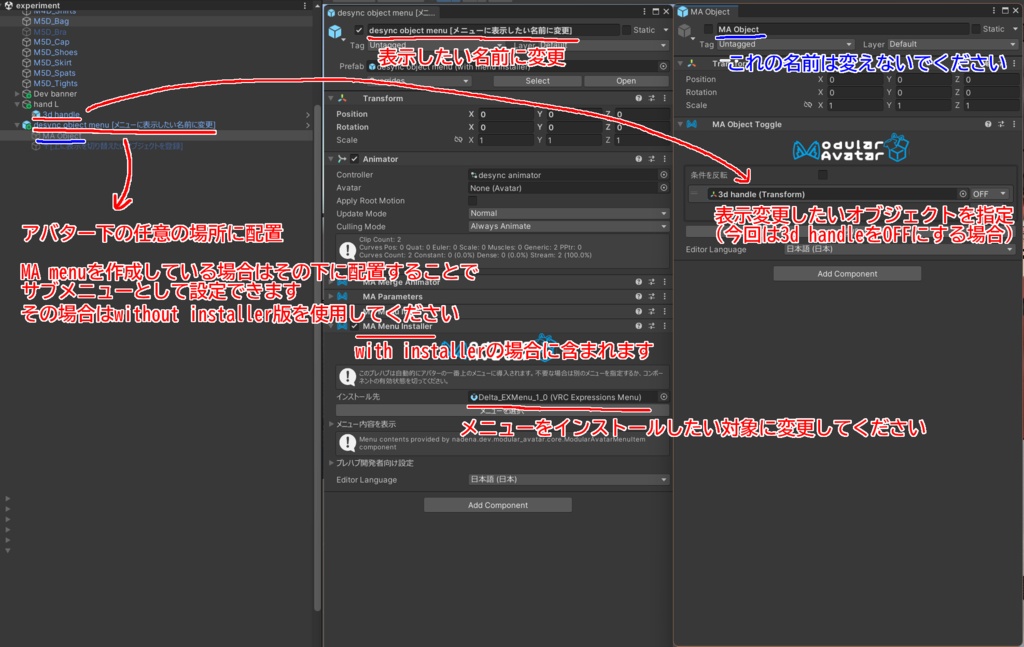The width and height of the screenshot is (1024, 647).
Task: Click Add Component in MA Object inspector
Action: tap(847, 274)
